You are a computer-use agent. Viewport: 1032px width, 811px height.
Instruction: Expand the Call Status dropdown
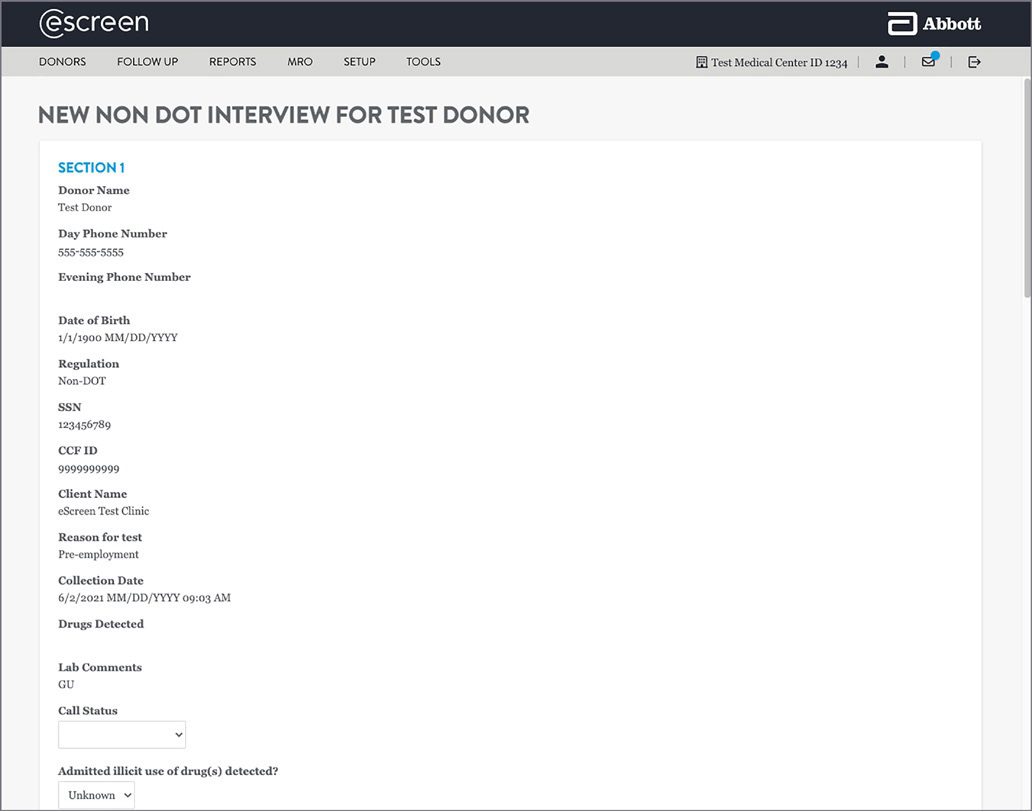[x=122, y=735]
